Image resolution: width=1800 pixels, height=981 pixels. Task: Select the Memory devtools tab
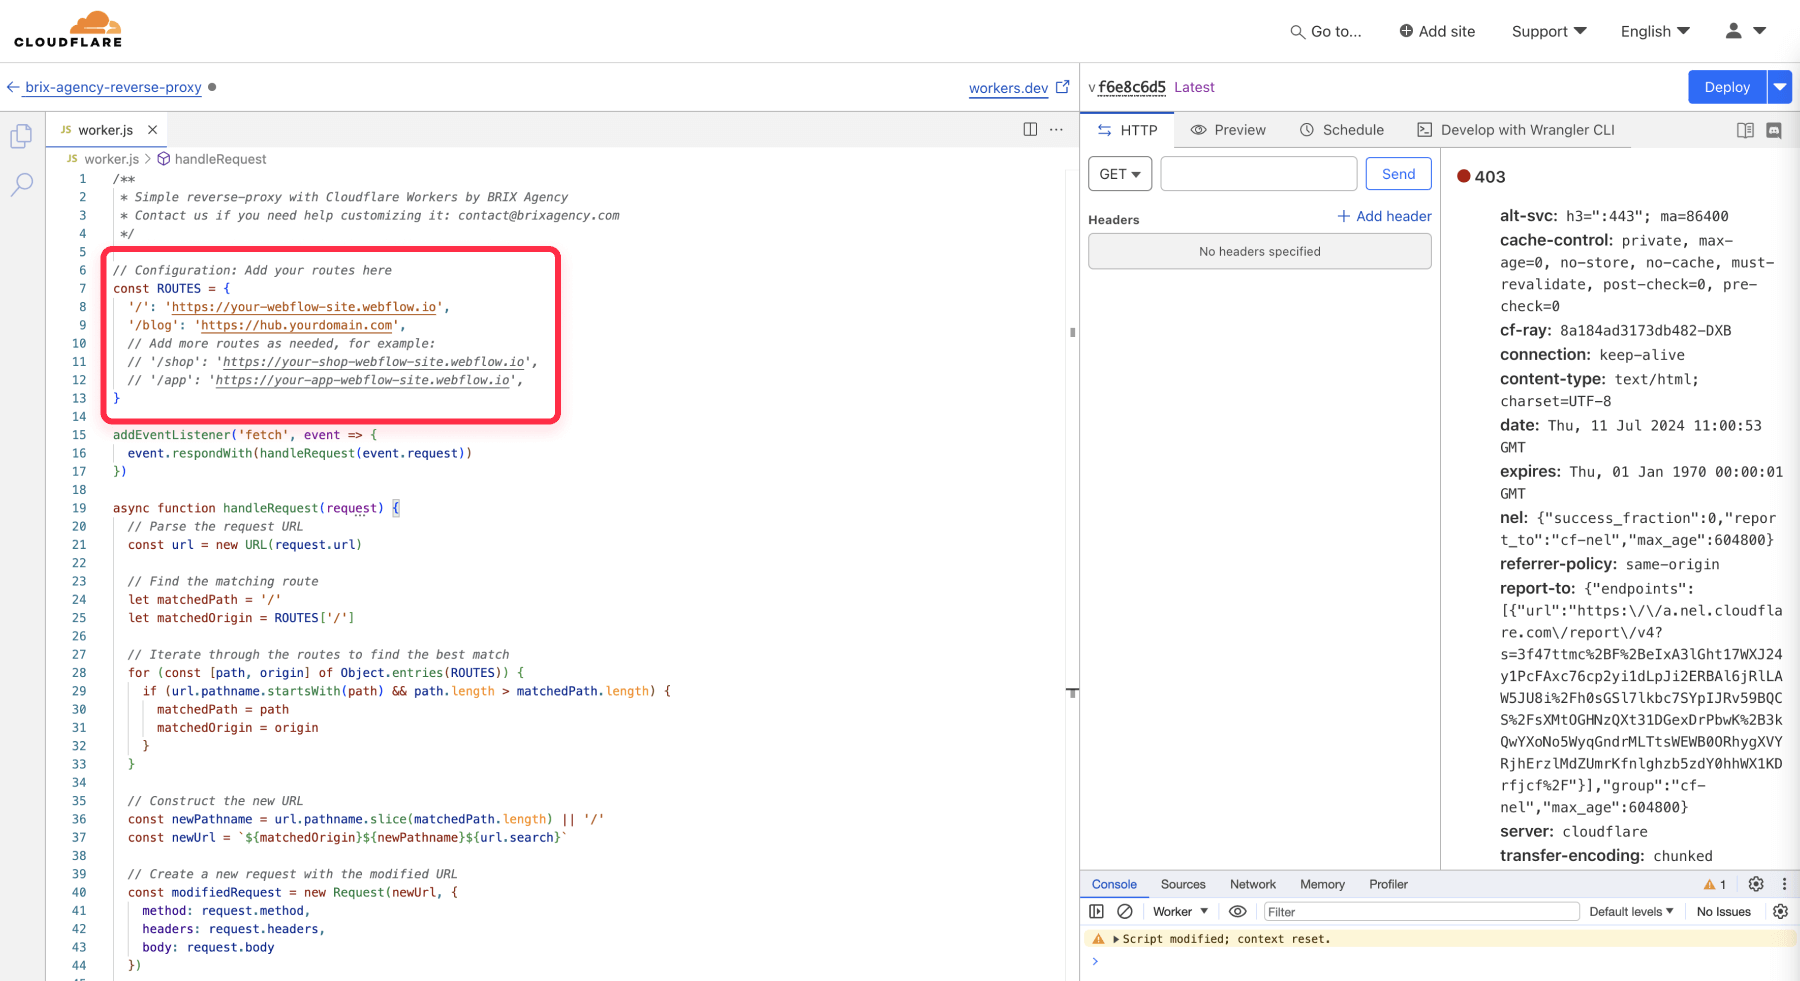(1322, 884)
